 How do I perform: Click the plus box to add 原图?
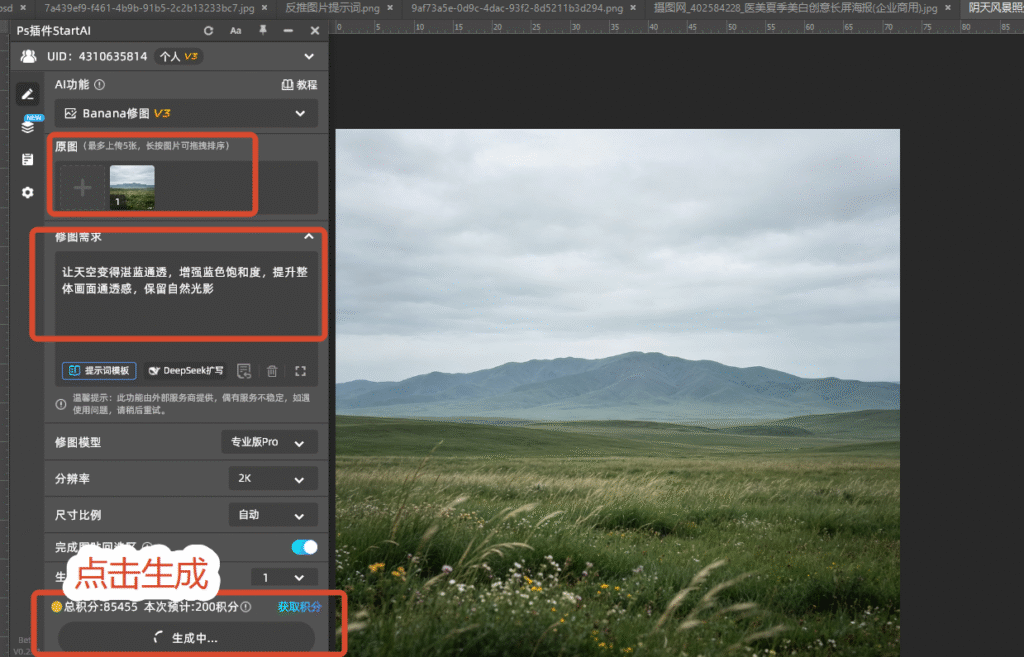tap(82, 188)
